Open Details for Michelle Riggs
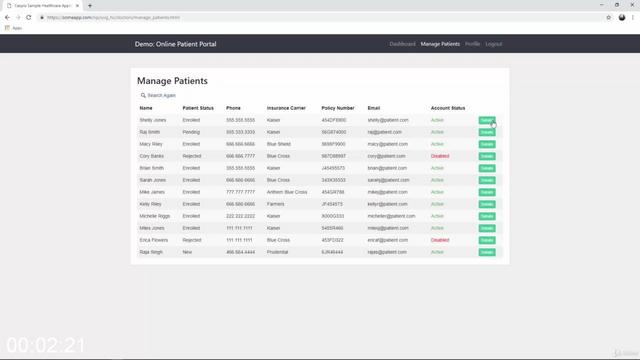 pos(487,216)
